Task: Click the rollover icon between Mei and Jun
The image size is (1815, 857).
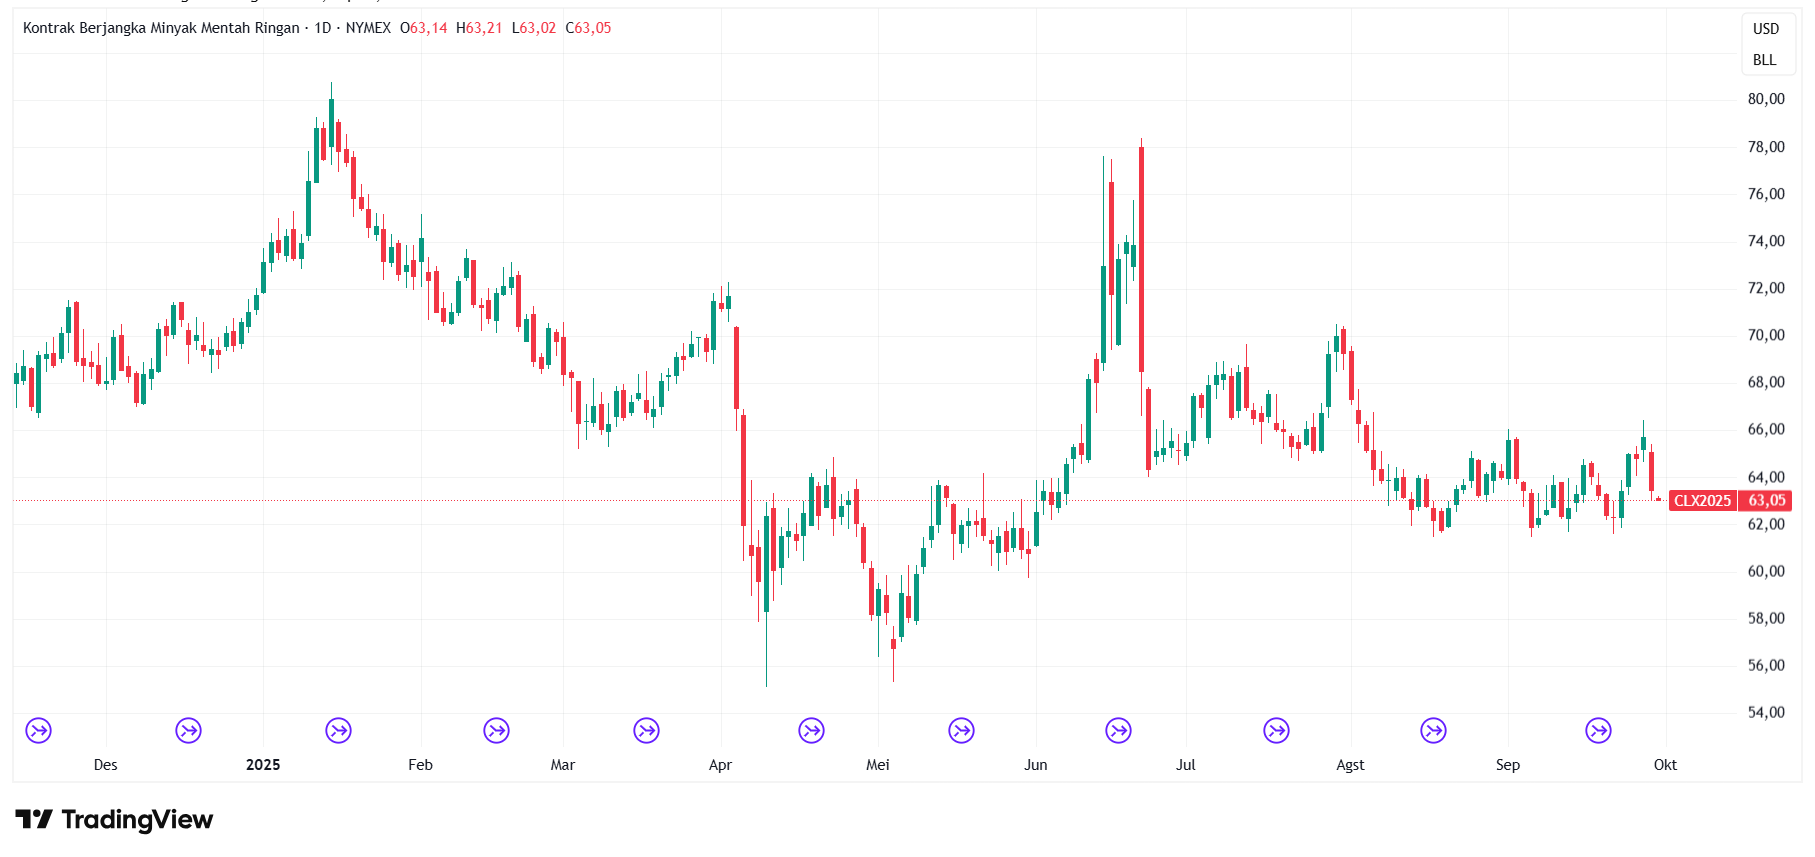Action: coord(962,731)
